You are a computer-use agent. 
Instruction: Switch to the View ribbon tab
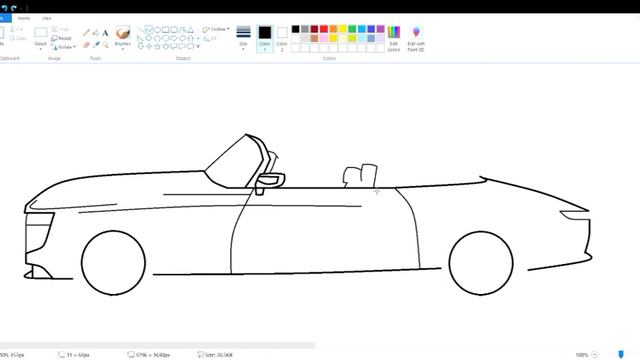click(x=47, y=18)
